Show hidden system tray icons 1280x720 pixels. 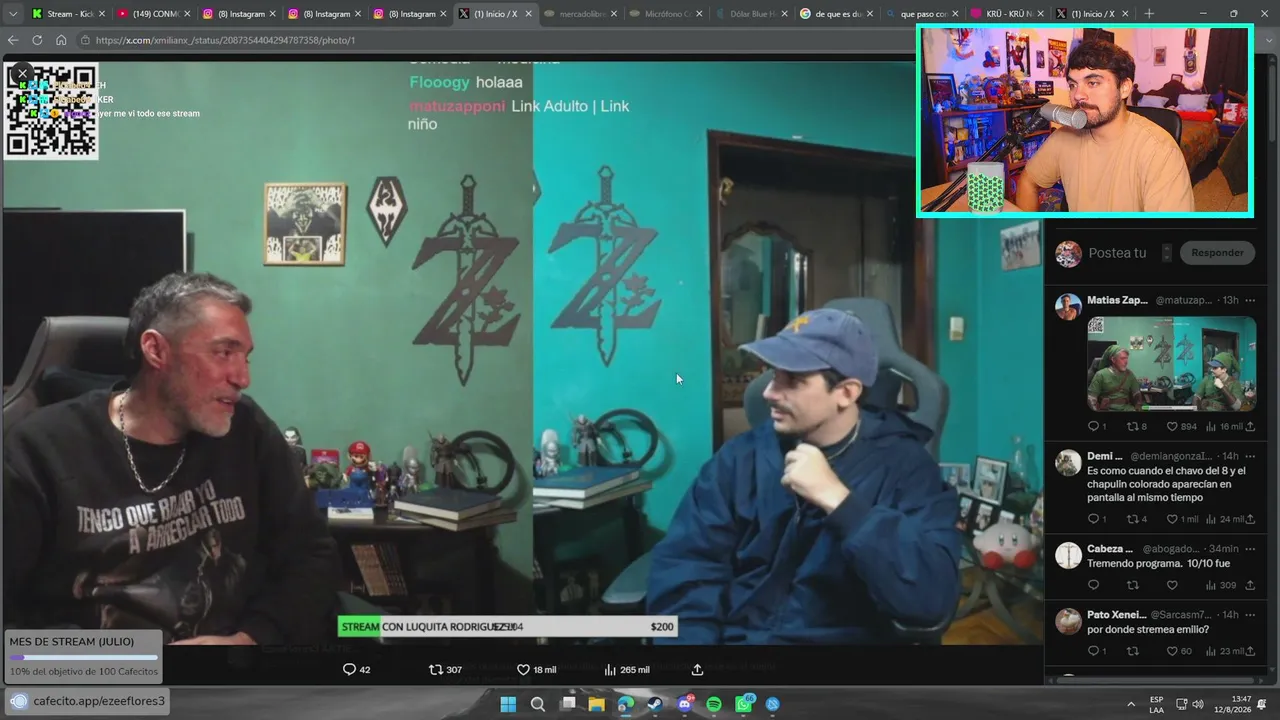[1131, 704]
